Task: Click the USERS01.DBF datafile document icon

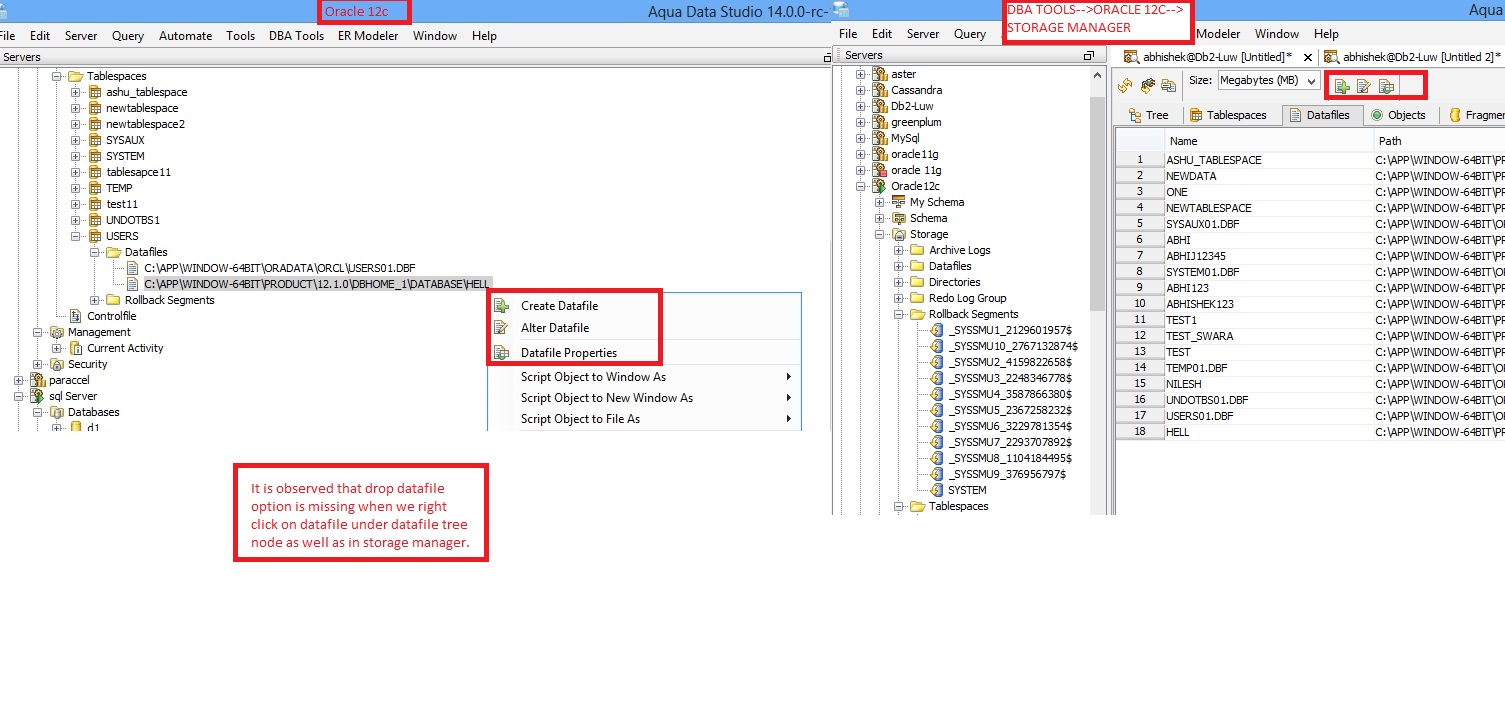Action: (x=133, y=268)
